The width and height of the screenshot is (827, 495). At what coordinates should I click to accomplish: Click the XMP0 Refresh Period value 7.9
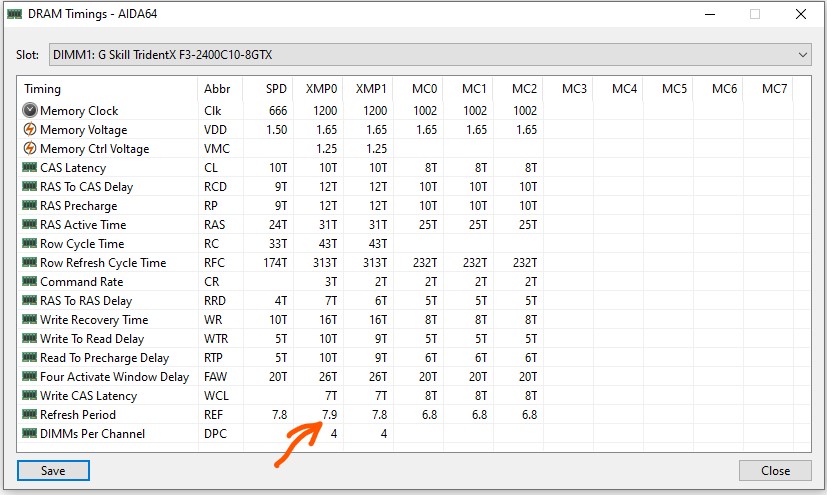coord(329,414)
